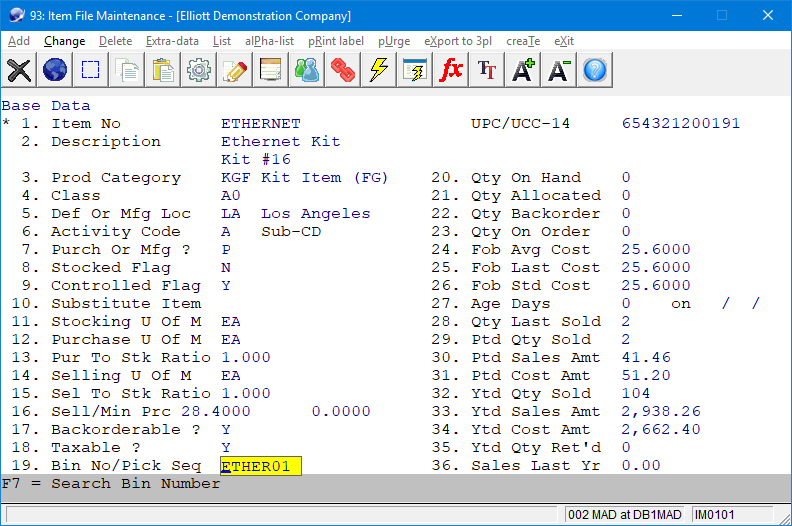Click the Ptd Cost Amt value 51.20
792x526 pixels.
(x=646, y=375)
